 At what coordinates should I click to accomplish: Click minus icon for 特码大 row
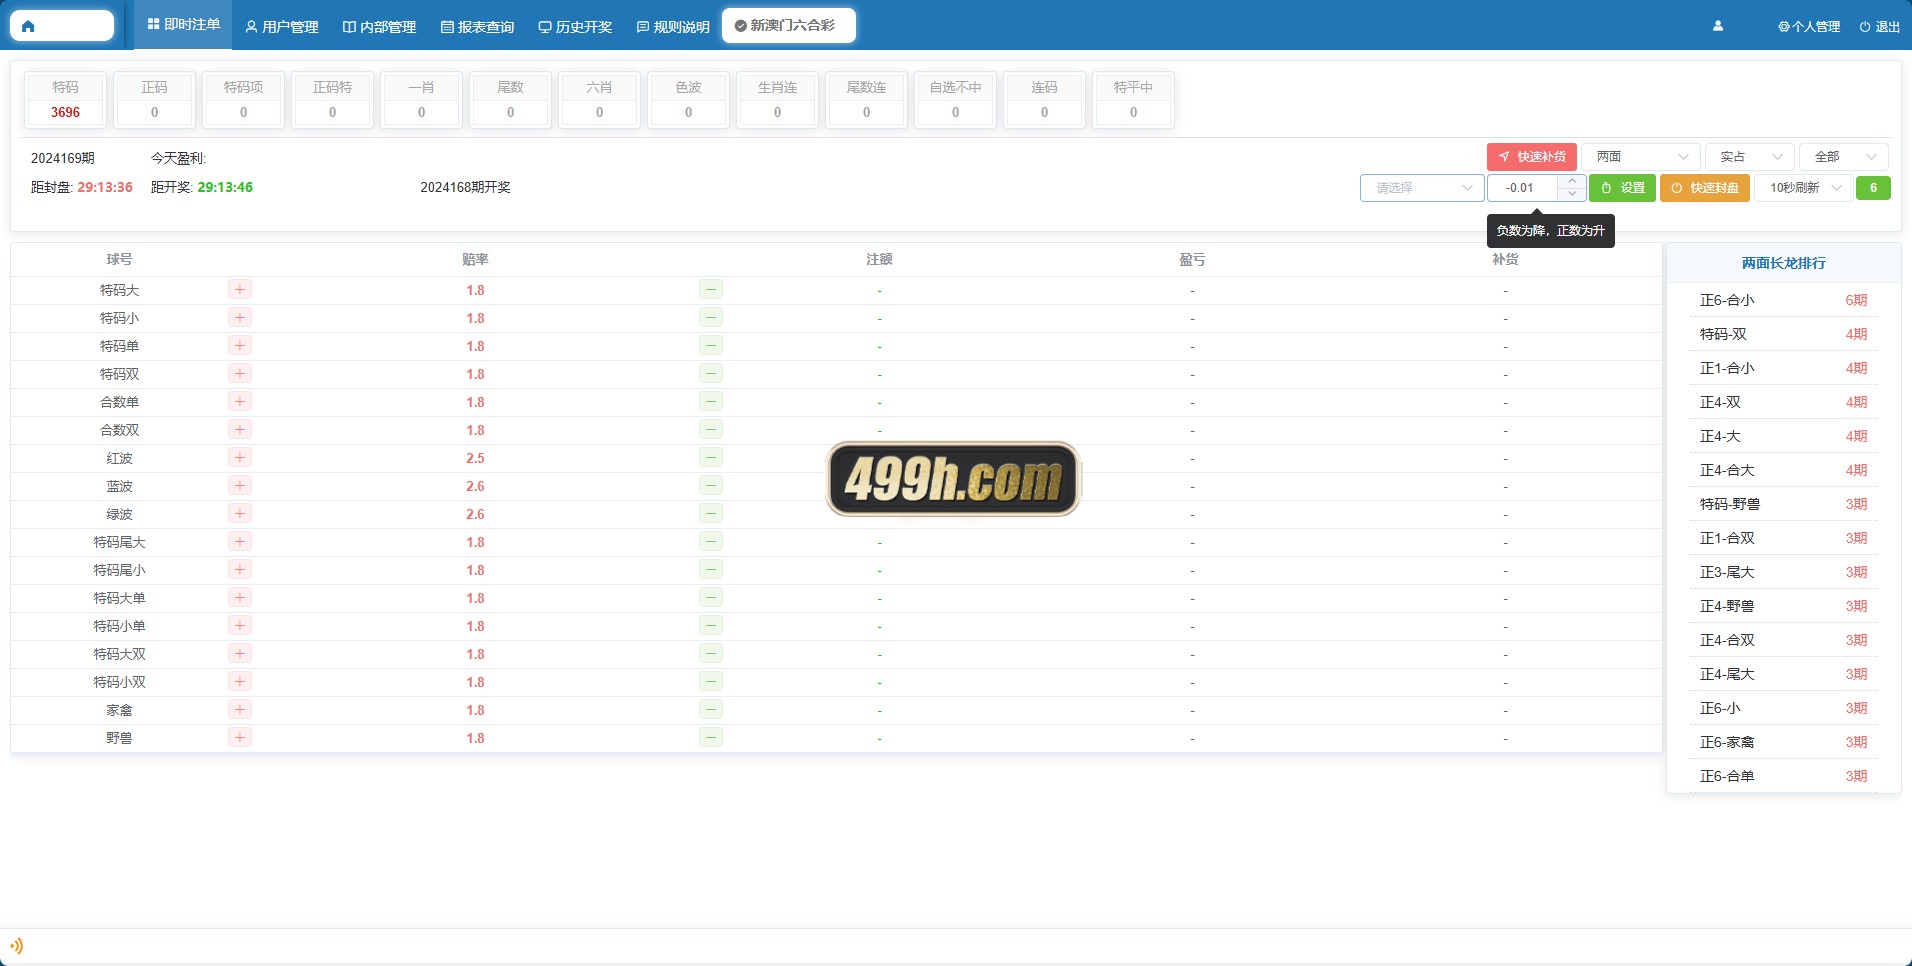(711, 290)
